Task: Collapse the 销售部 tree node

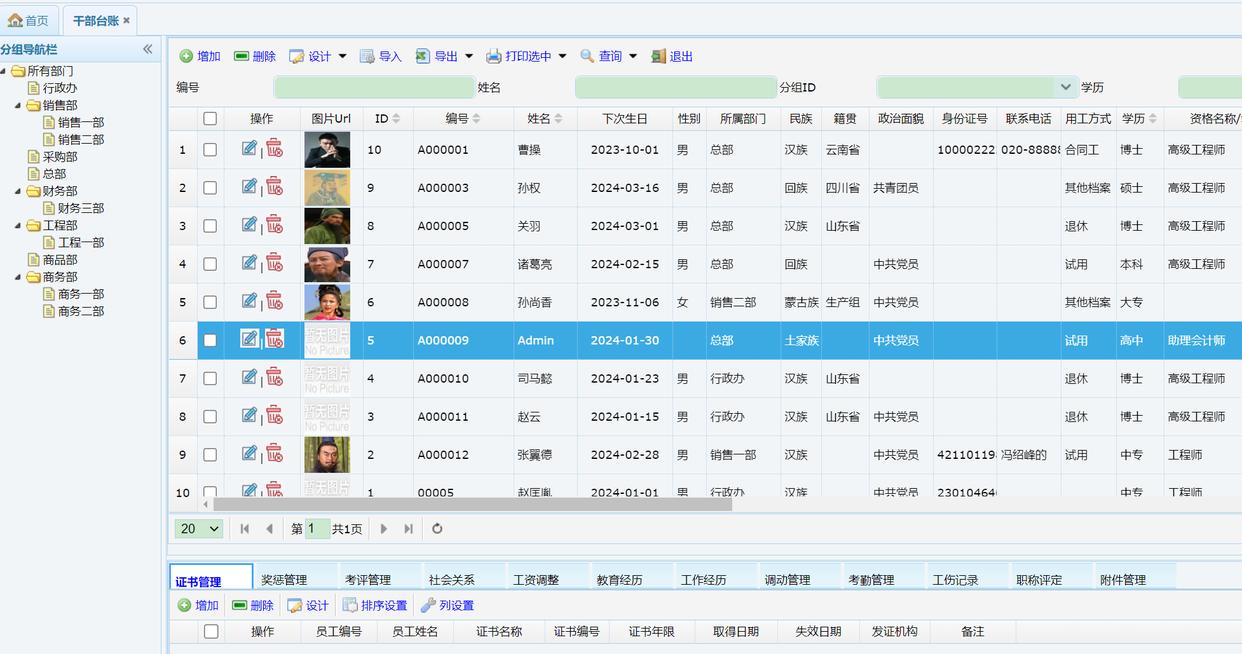Action: (19, 105)
